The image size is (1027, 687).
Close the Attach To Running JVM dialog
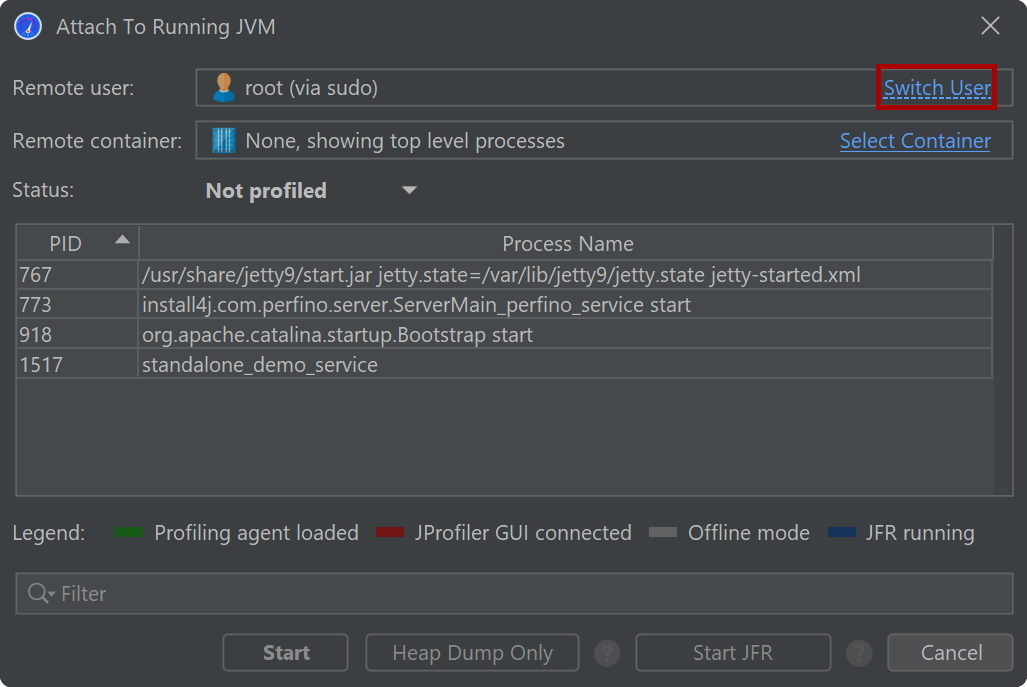[990, 27]
